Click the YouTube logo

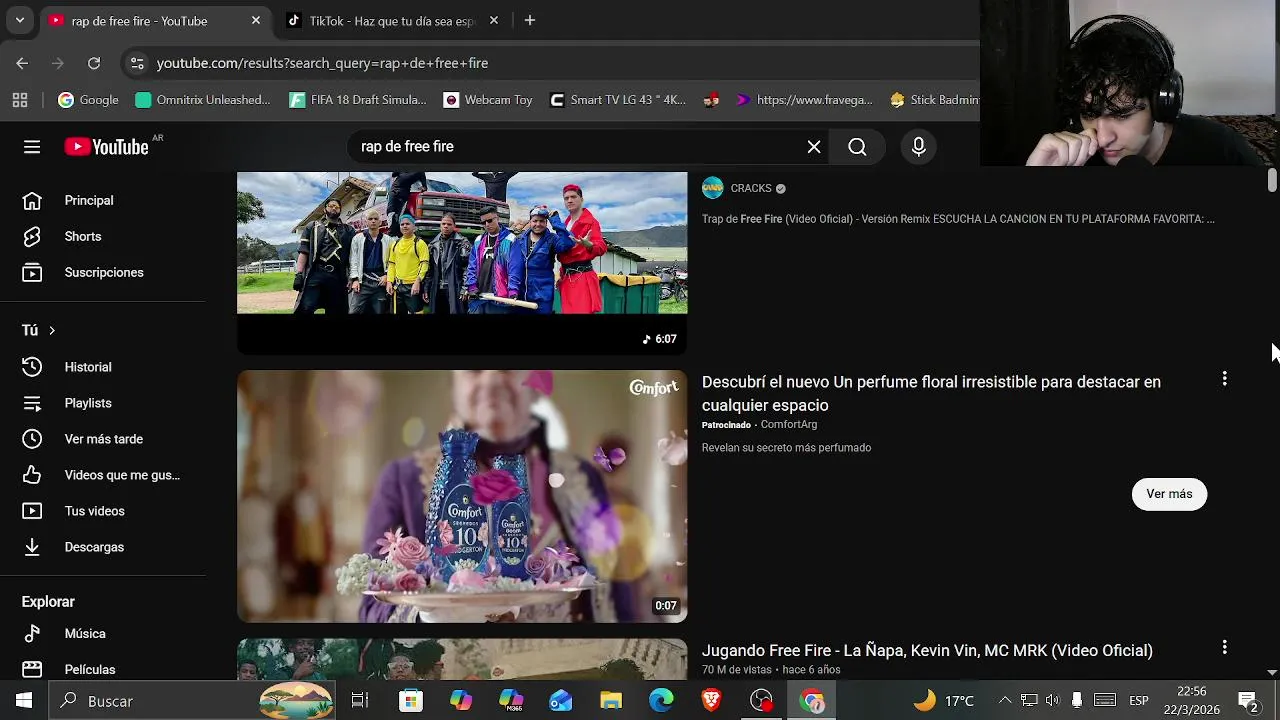click(x=107, y=147)
